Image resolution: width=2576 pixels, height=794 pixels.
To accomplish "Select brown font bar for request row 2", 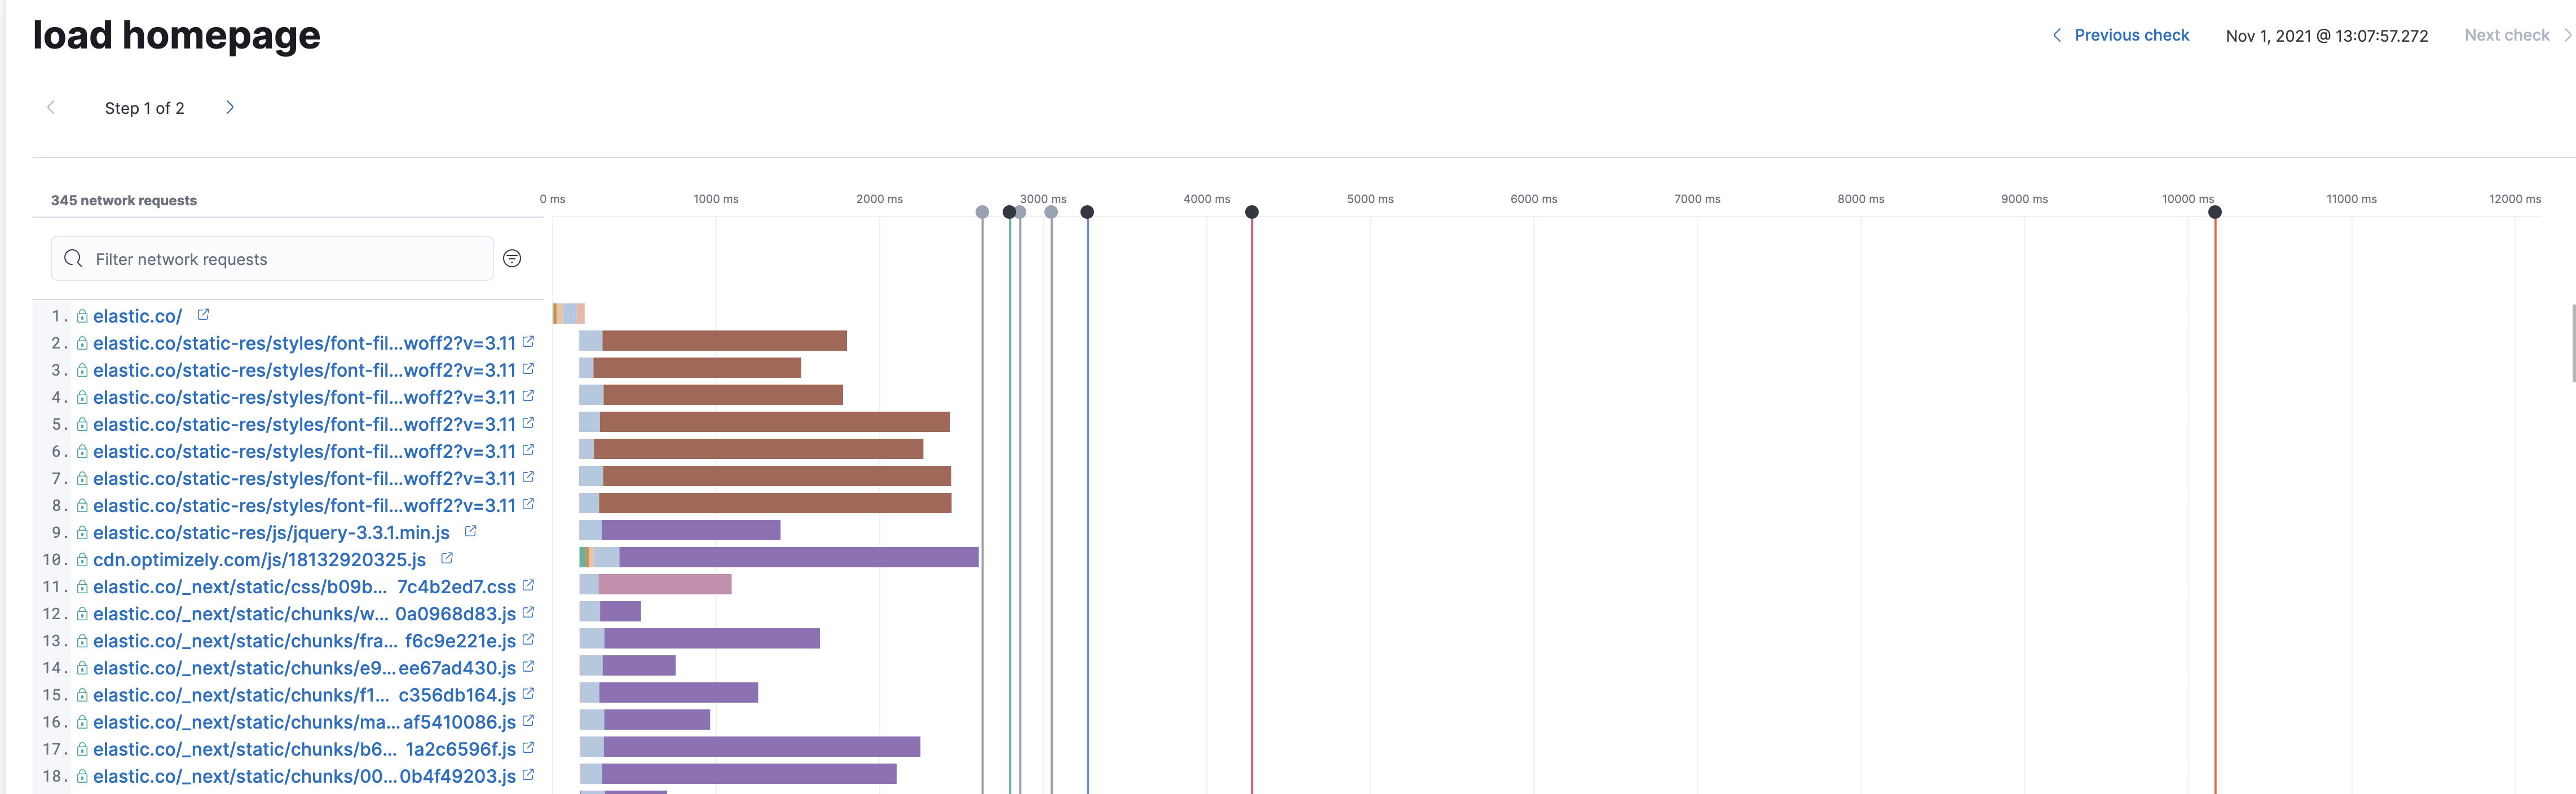I will click(724, 340).
